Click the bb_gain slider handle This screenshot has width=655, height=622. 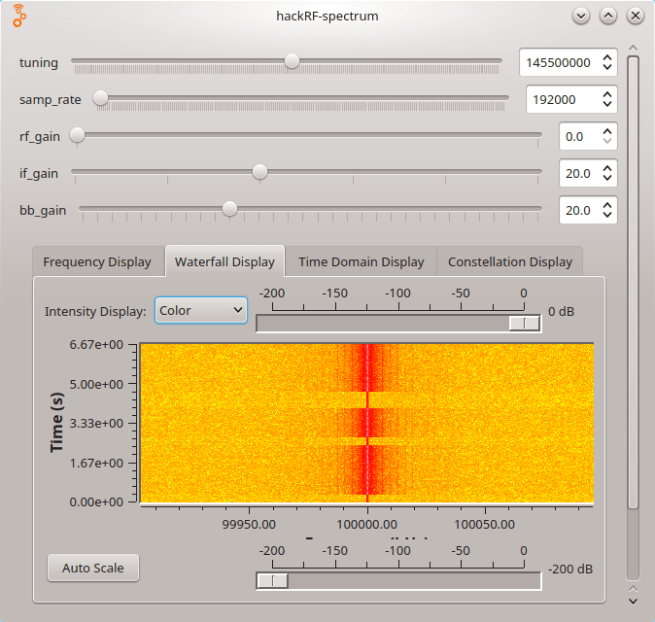[230, 208]
